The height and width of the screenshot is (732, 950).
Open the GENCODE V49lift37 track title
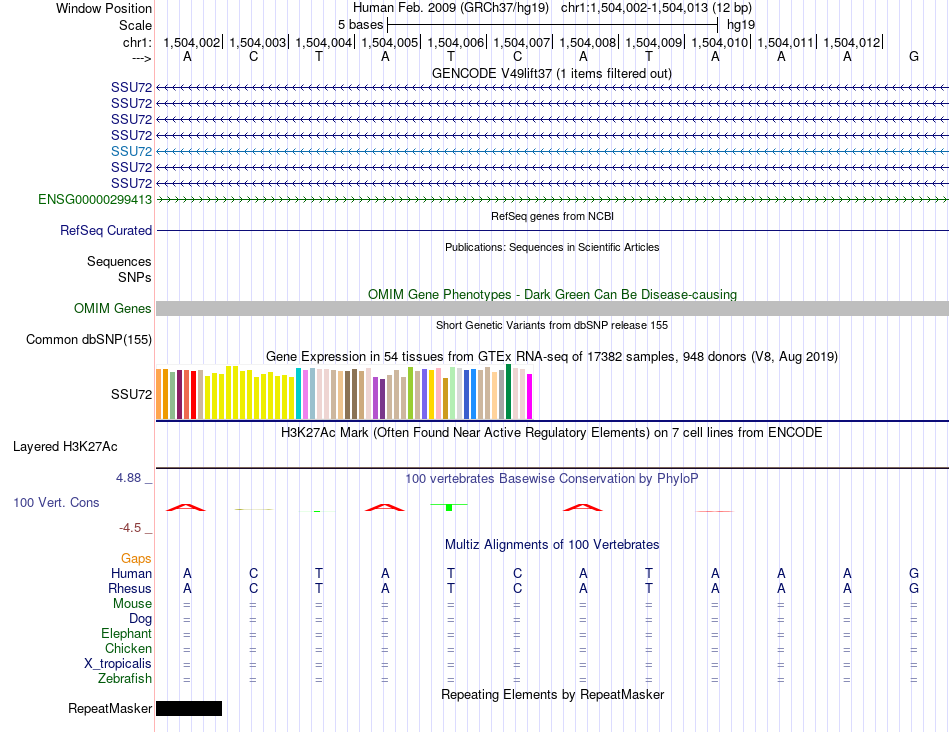551,73
